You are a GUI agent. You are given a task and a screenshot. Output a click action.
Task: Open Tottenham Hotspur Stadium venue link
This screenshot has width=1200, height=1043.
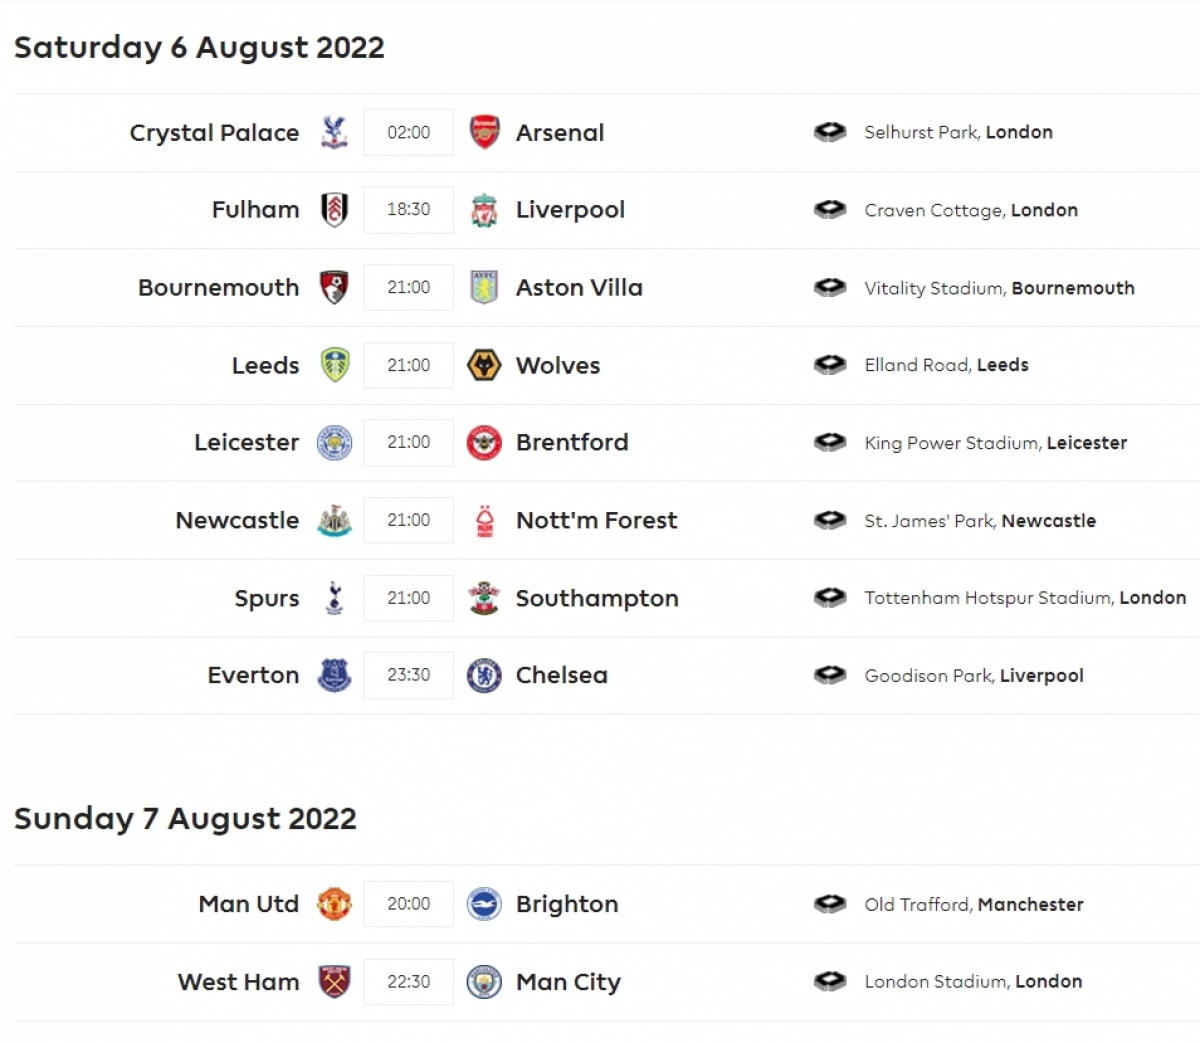point(1024,598)
